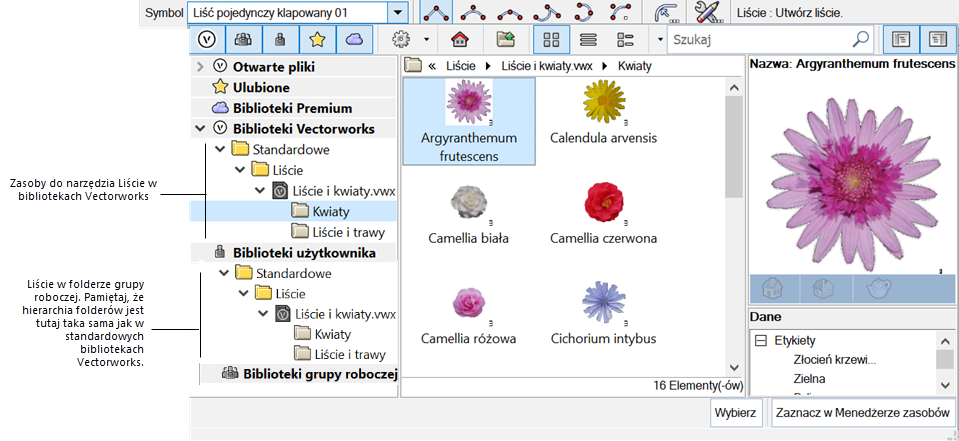Select Ulubione in the library tree
This screenshot has width=959, height=441.
(261, 88)
